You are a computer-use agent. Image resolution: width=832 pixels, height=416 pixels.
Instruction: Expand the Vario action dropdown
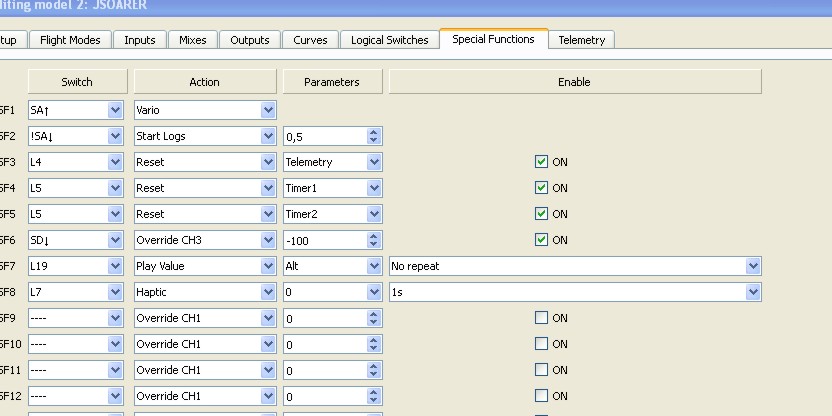[x=268, y=110]
